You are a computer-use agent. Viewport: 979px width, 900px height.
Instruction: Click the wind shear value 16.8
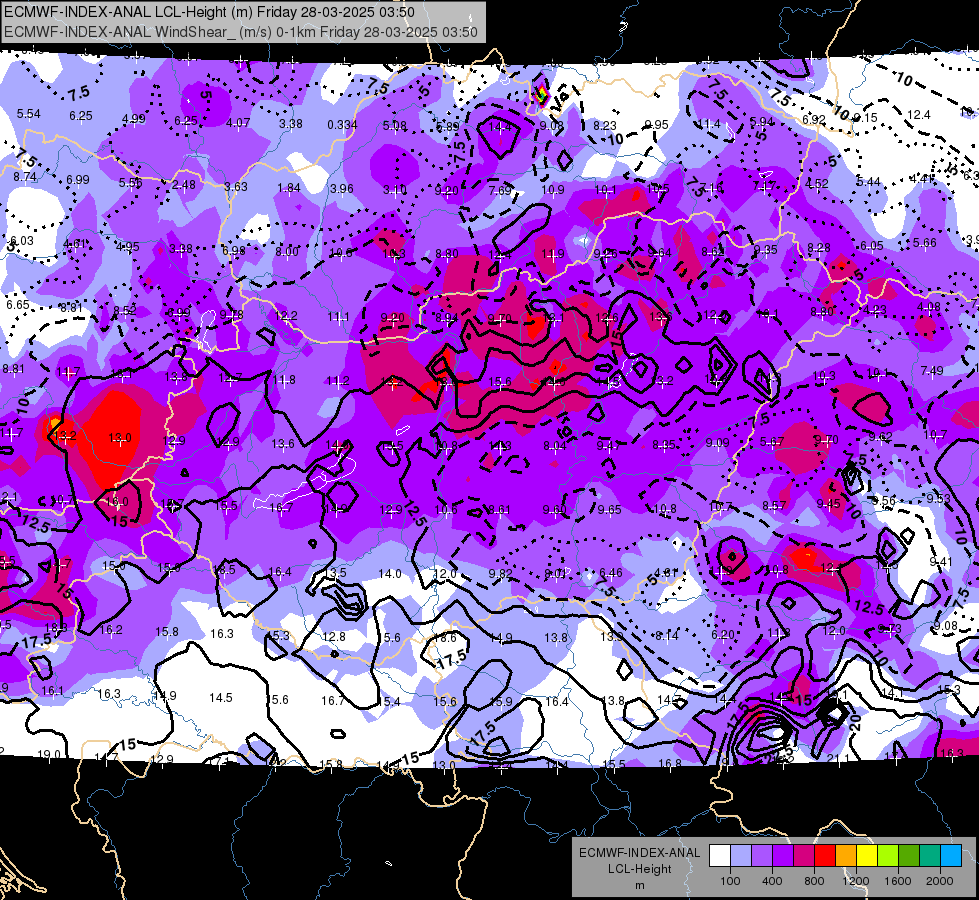pos(670,763)
